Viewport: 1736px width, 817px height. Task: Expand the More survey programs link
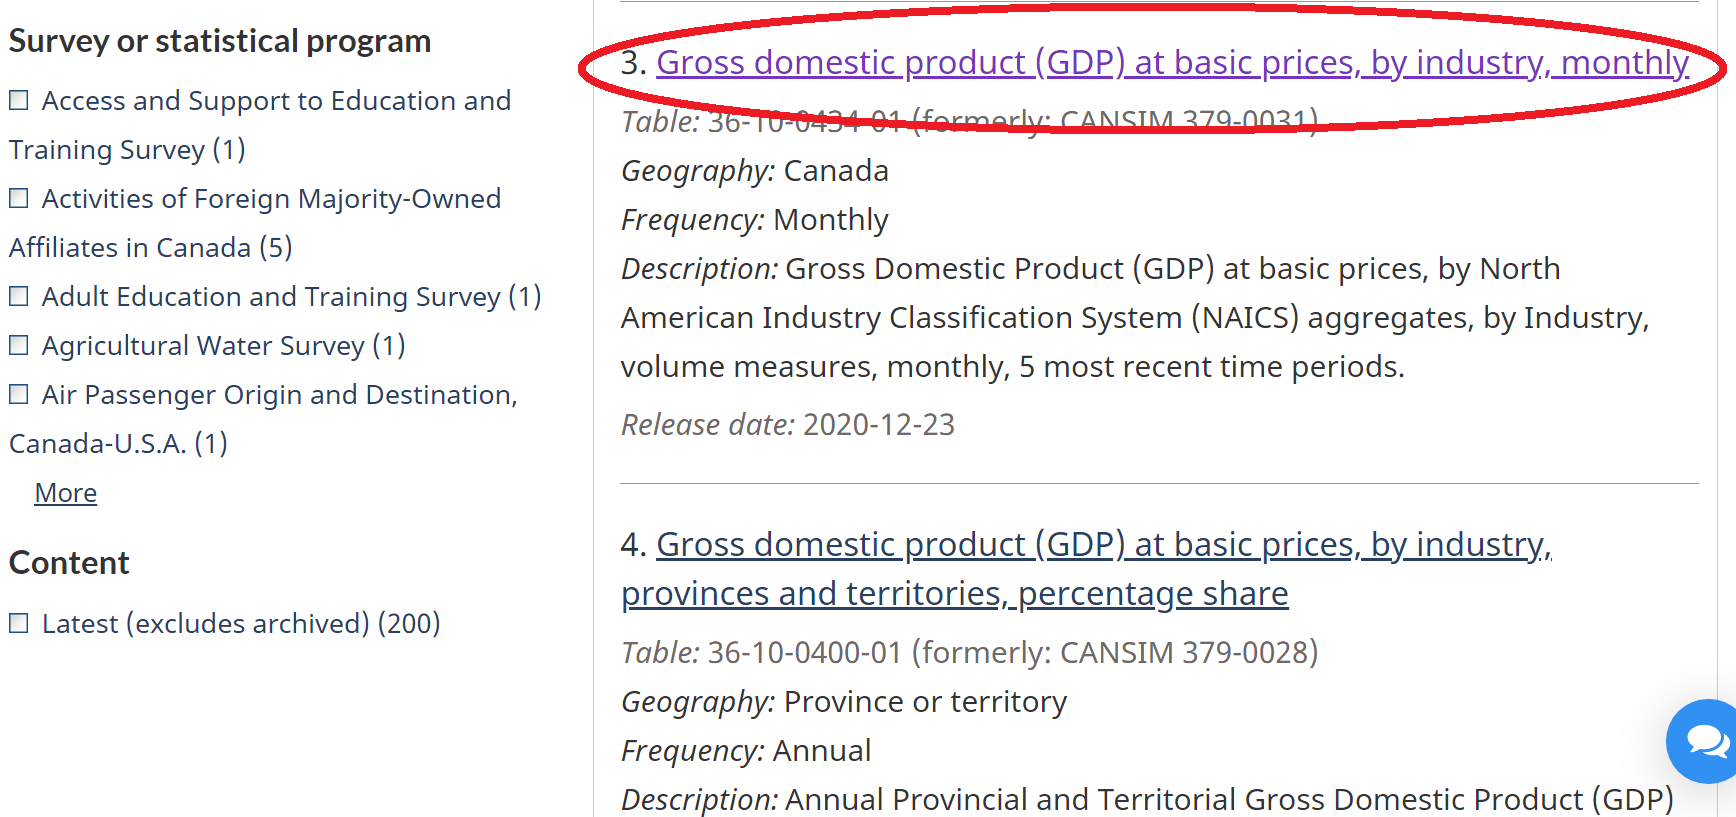coord(66,493)
